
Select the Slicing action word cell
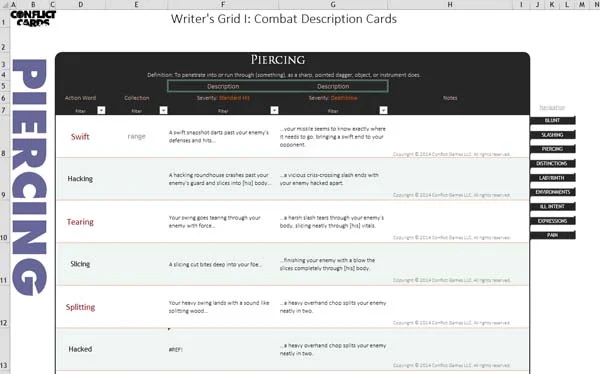click(x=80, y=264)
